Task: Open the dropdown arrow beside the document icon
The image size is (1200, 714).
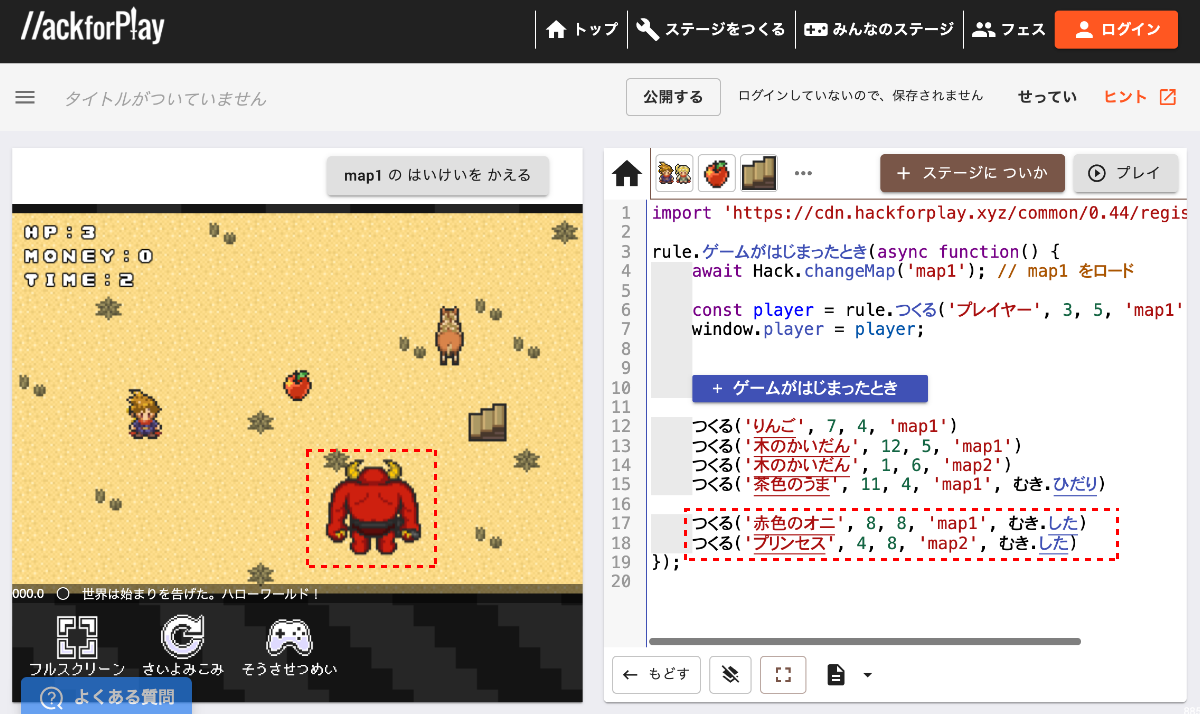Action: [x=866, y=675]
